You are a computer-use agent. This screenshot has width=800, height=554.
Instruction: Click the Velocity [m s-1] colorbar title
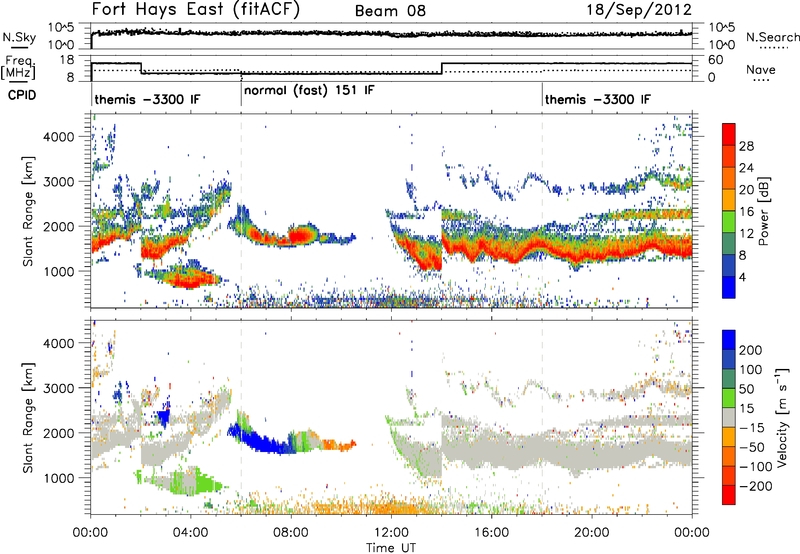pos(781,417)
